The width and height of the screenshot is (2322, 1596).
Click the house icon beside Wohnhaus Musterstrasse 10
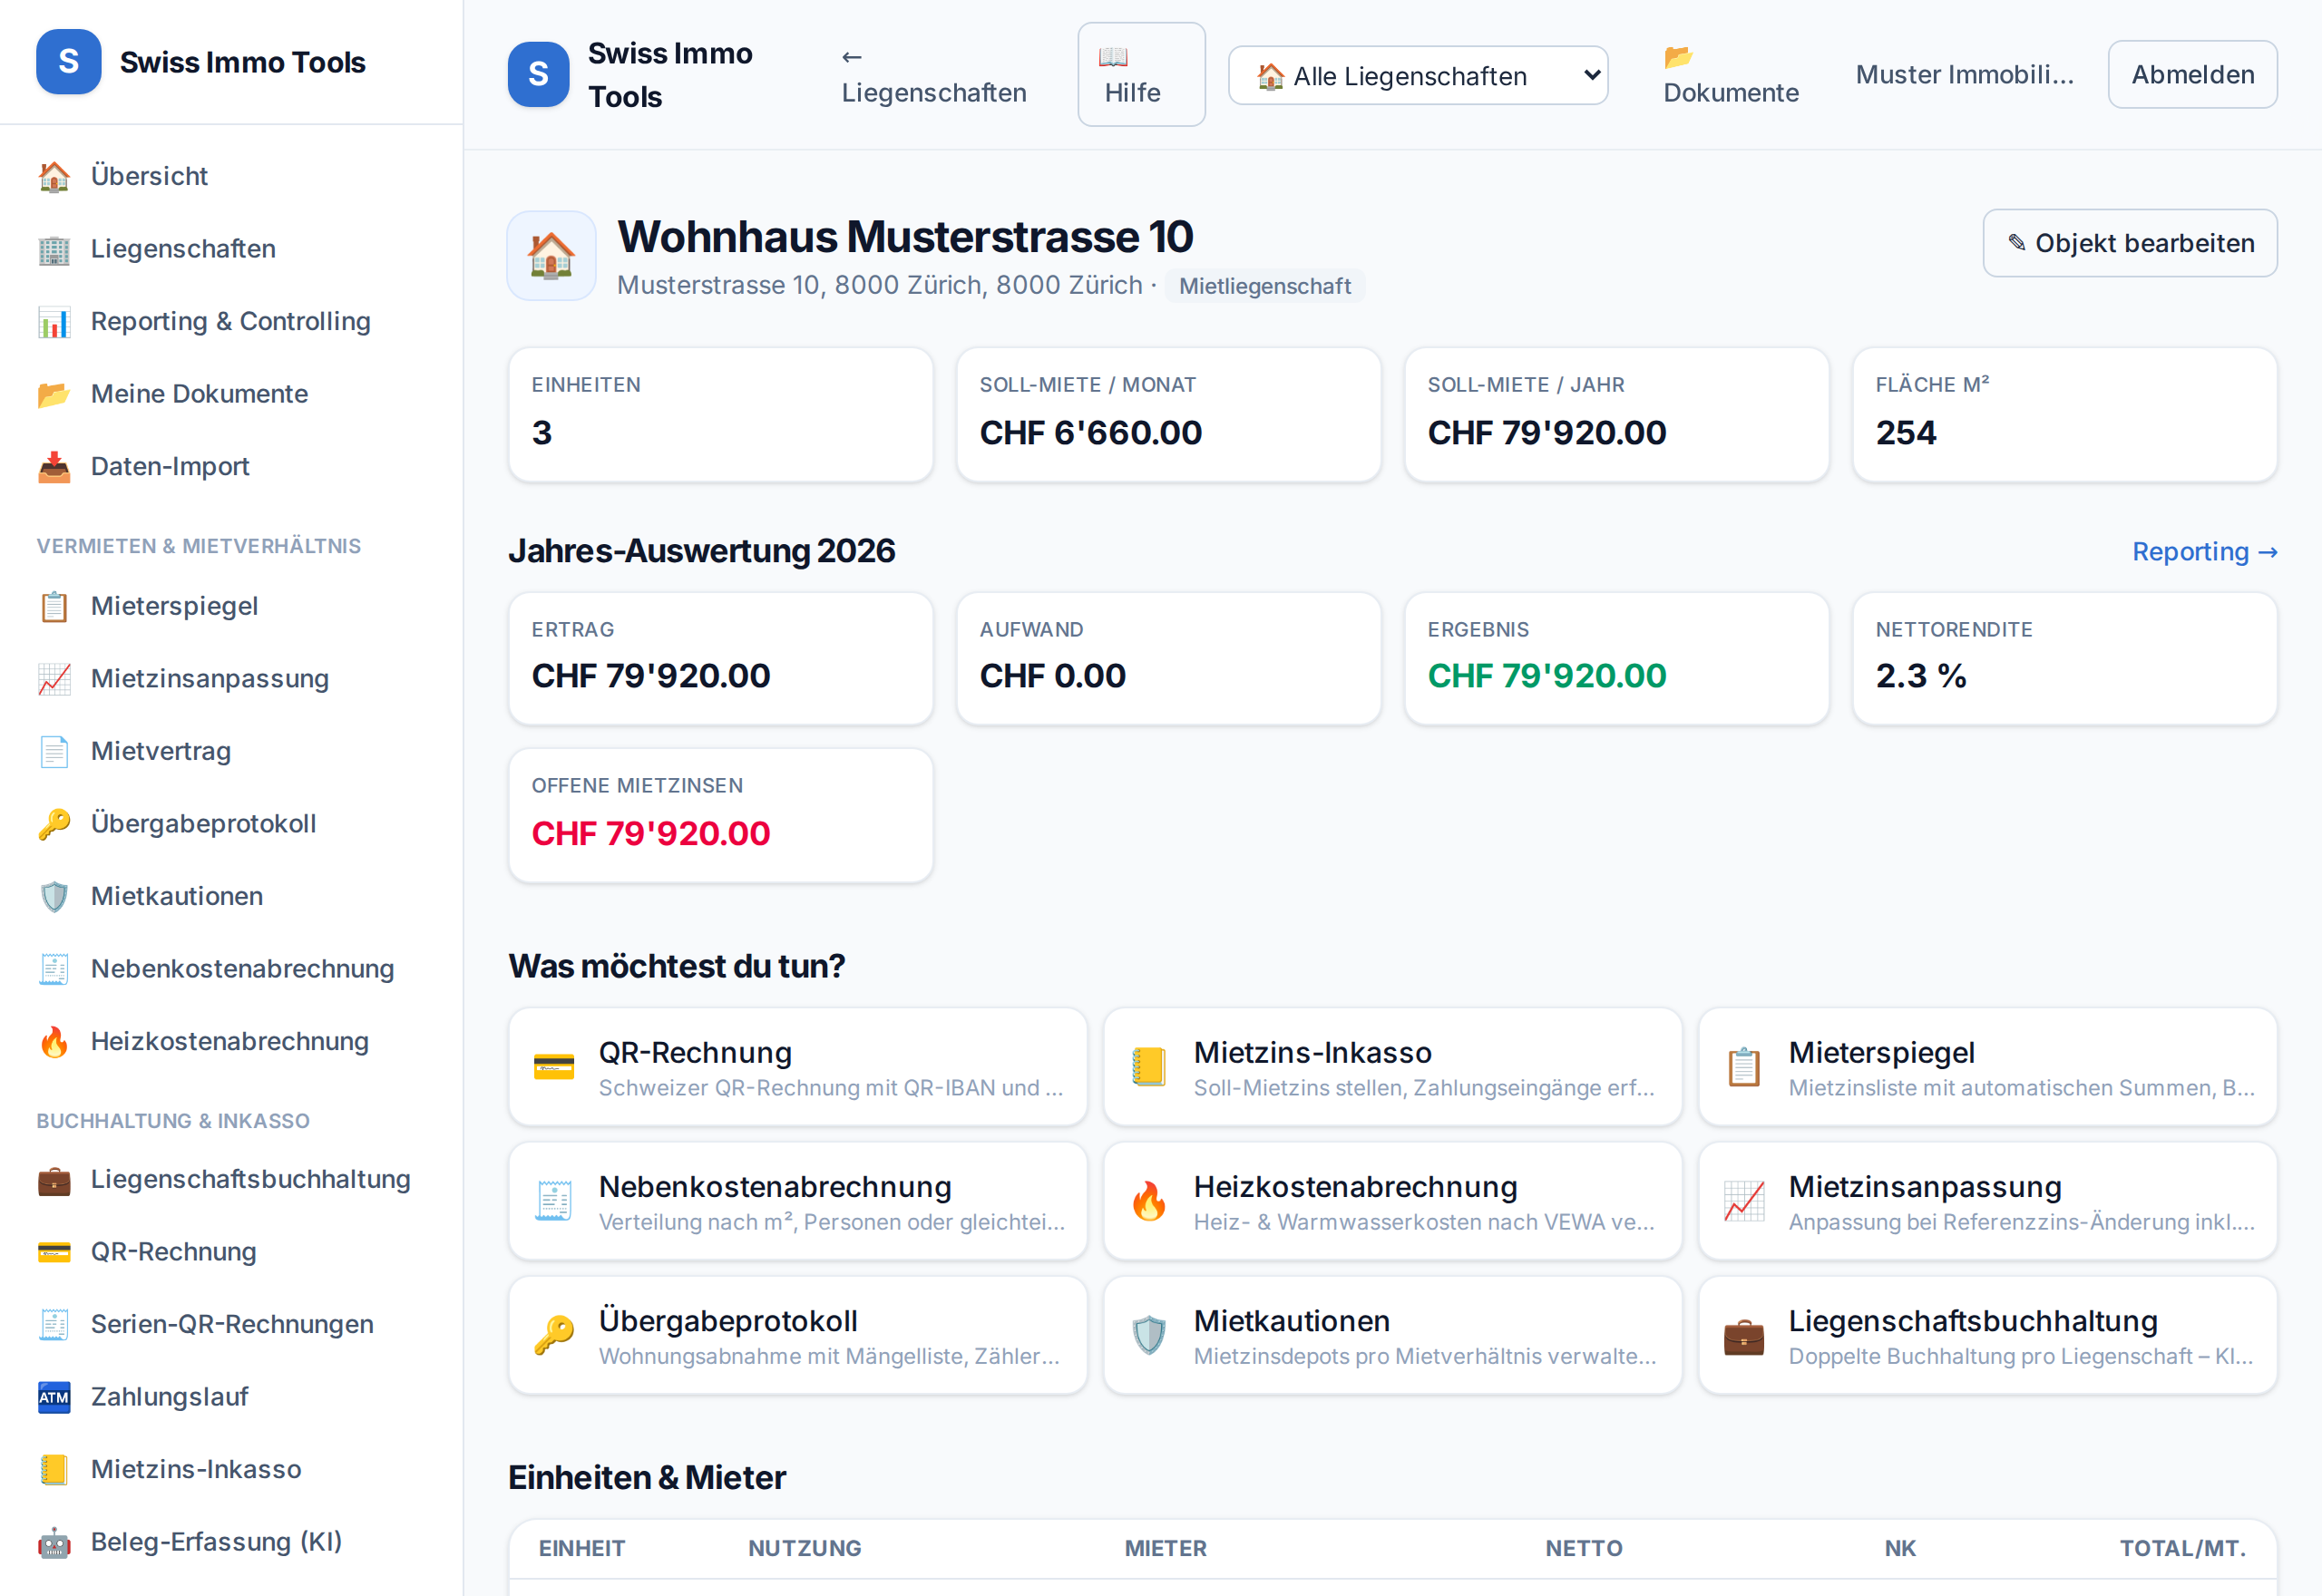(551, 255)
